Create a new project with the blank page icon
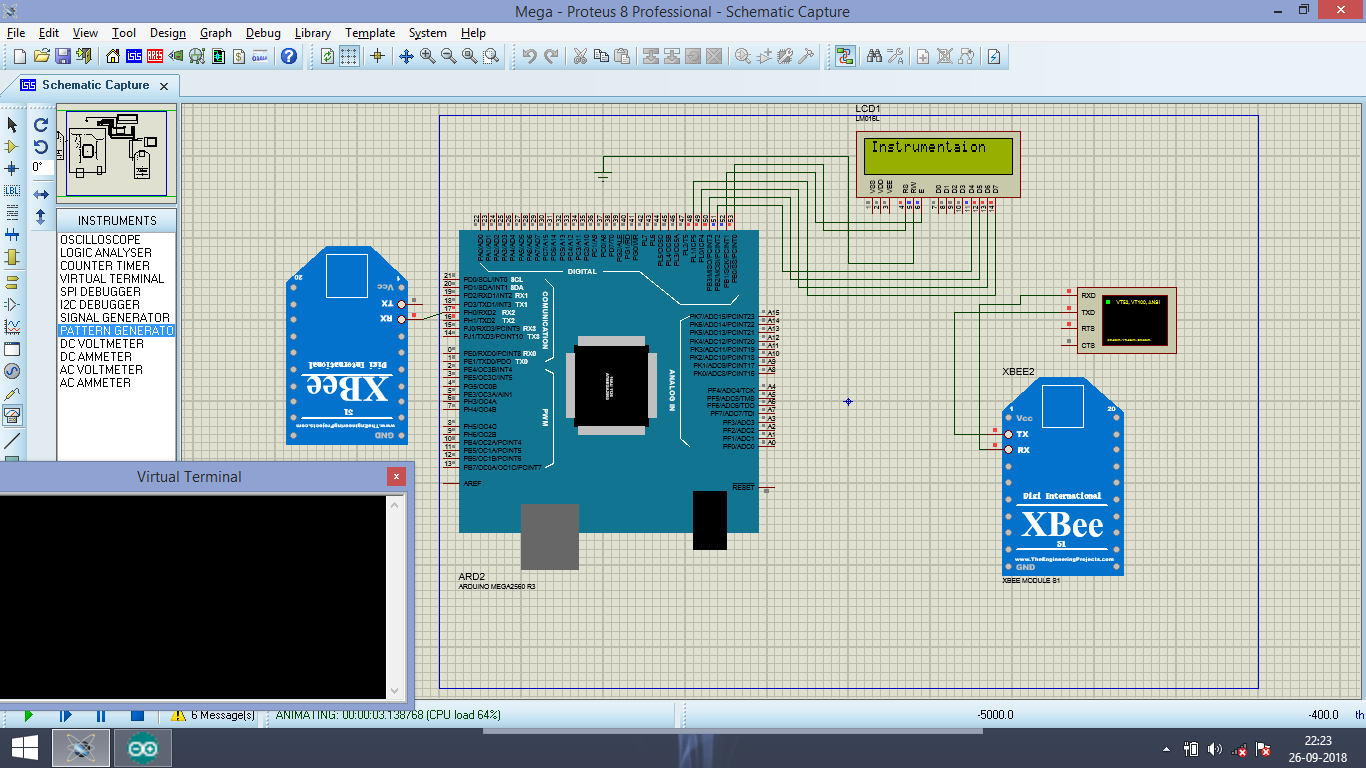 point(19,56)
